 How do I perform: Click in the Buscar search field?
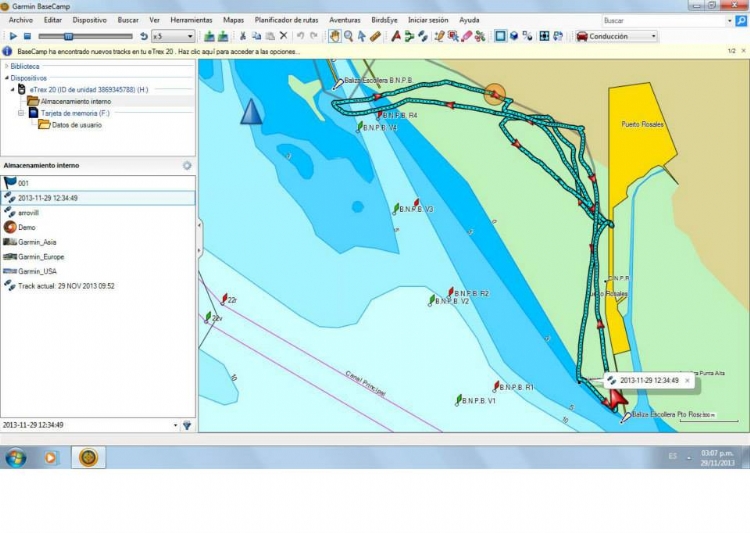[x=664, y=21]
